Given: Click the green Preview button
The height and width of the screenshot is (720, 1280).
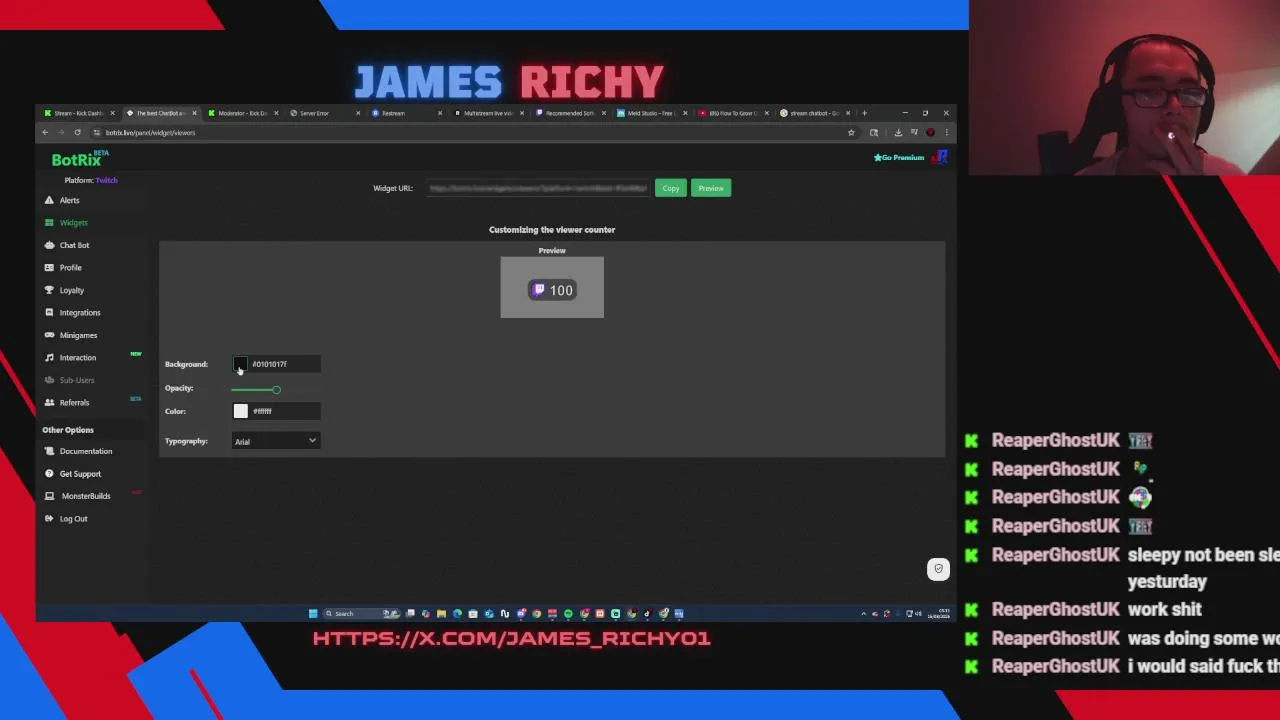Looking at the screenshot, I should [711, 188].
